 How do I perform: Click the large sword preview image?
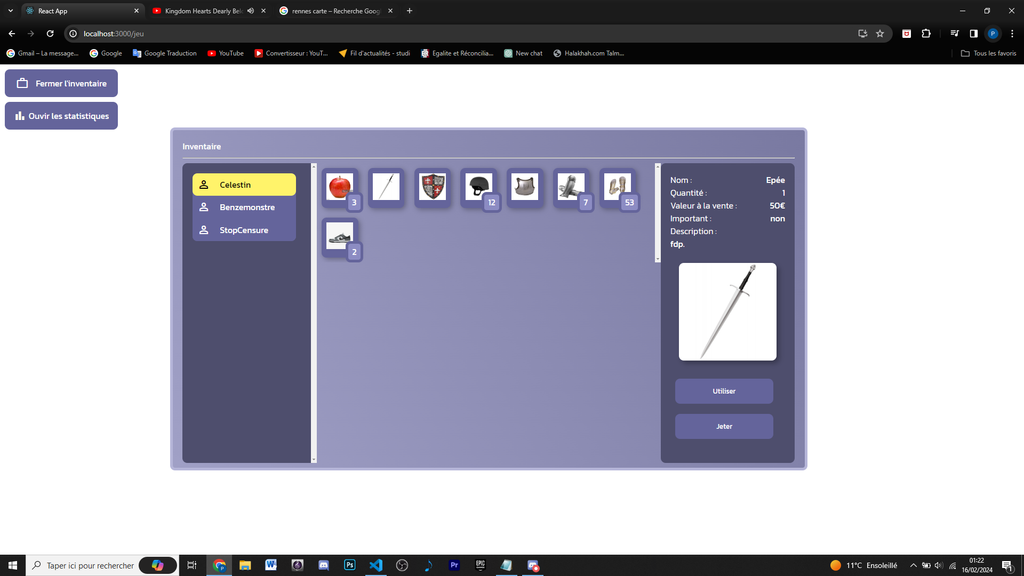pyautogui.click(x=727, y=311)
